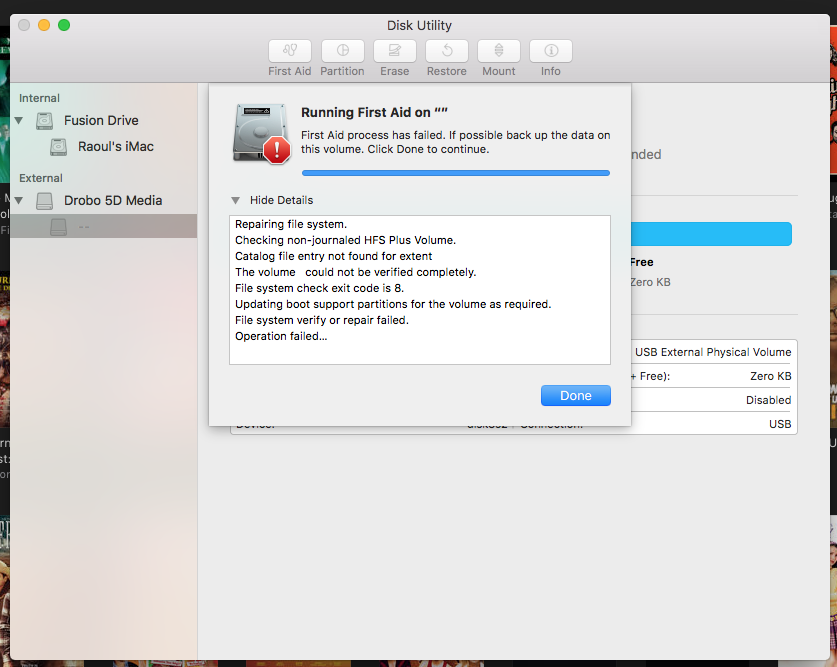Click the blue disk usage bar
Image resolution: width=837 pixels, height=667 pixels.
(x=712, y=234)
